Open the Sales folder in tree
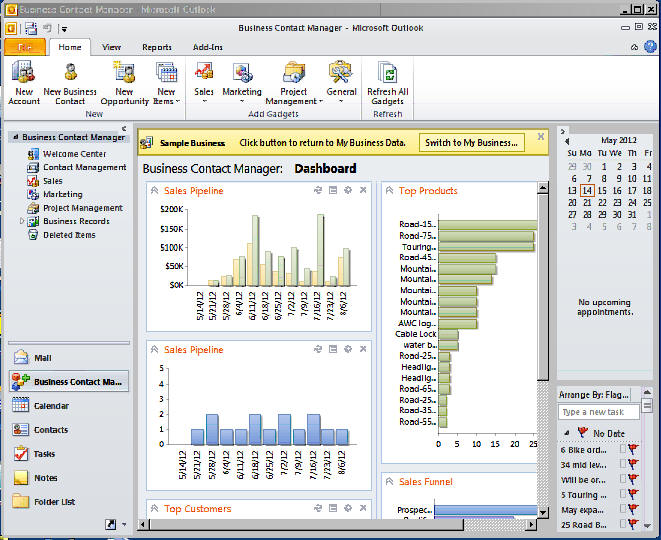Image resolution: width=661 pixels, height=540 pixels. click(x=52, y=181)
